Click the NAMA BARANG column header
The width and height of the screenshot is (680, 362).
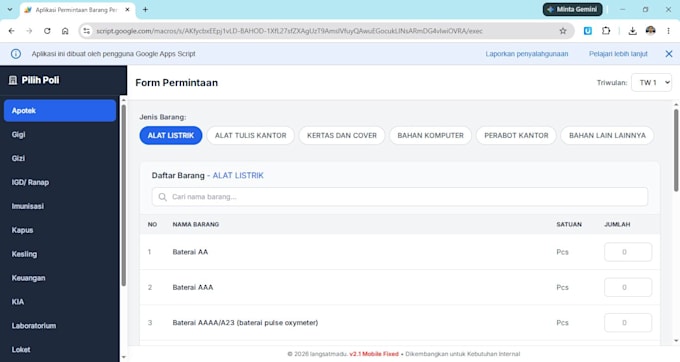click(x=196, y=224)
